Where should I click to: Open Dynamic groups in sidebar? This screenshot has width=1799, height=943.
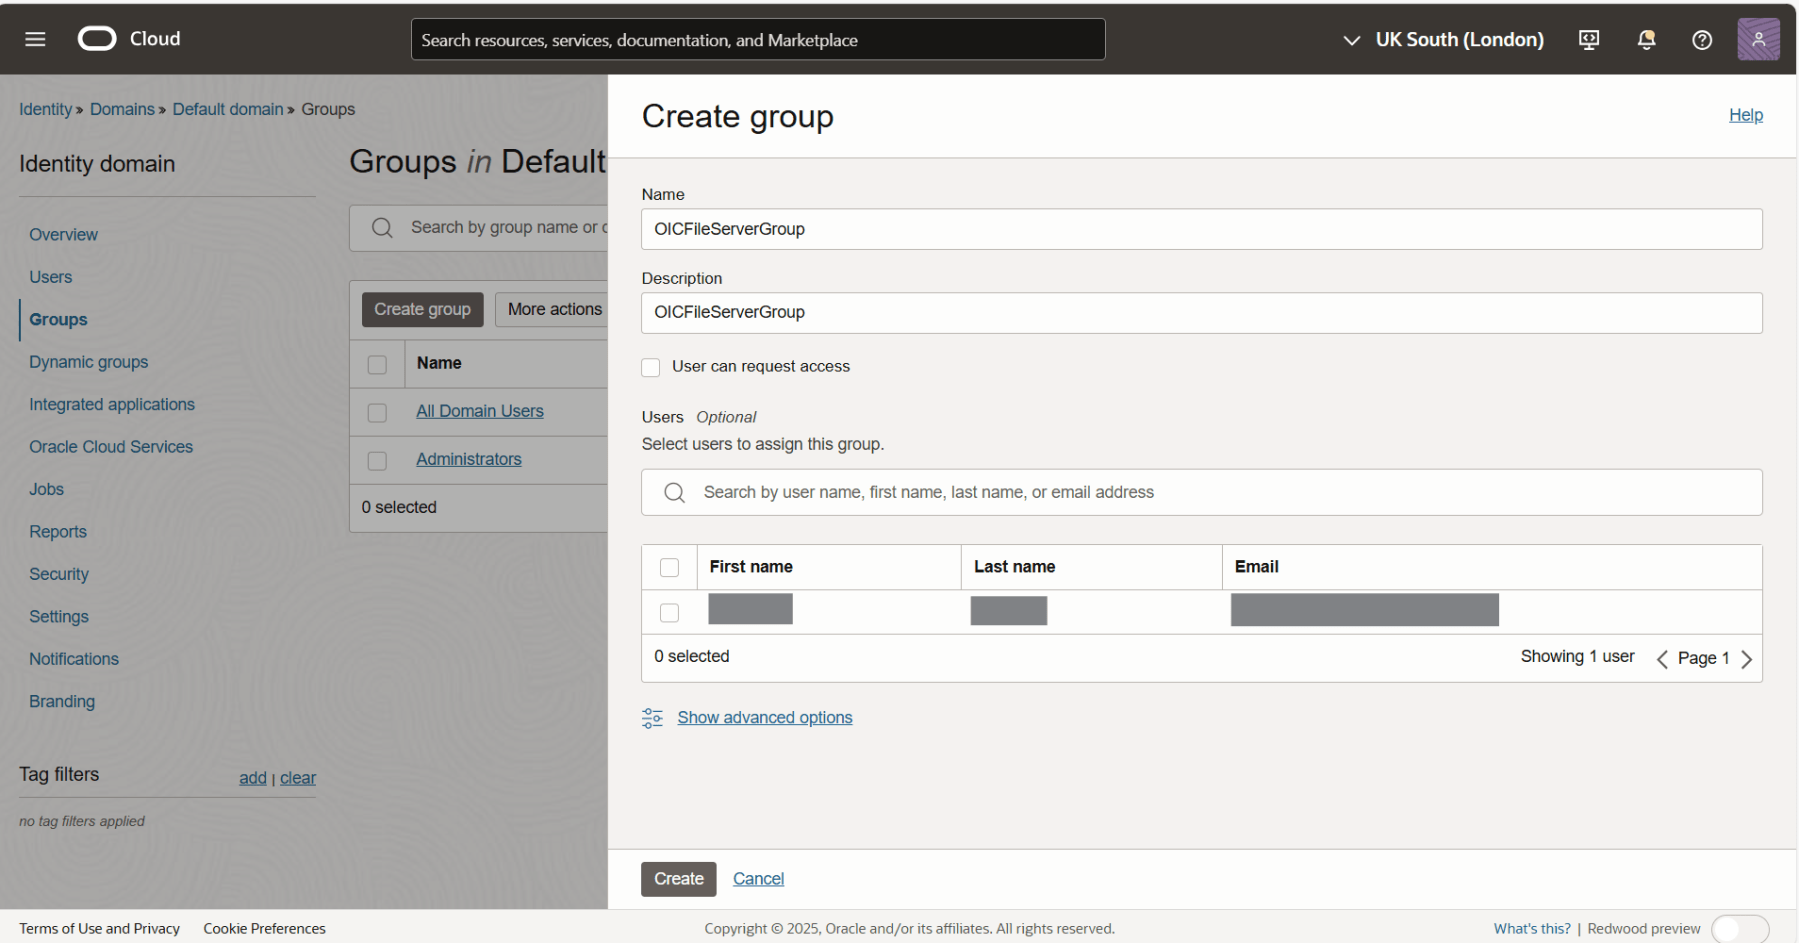click(88, 362)
